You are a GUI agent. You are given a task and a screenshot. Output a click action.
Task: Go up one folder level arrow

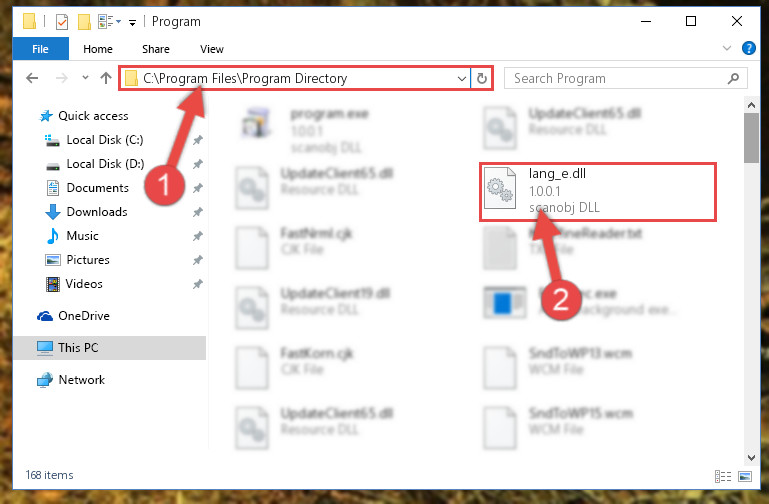click(106, 78)
